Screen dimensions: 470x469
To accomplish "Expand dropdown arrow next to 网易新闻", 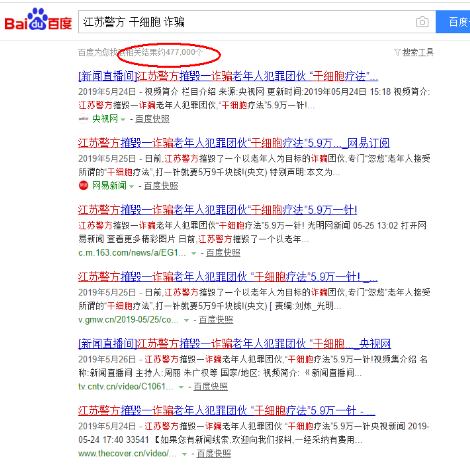I will click(131, 186).
